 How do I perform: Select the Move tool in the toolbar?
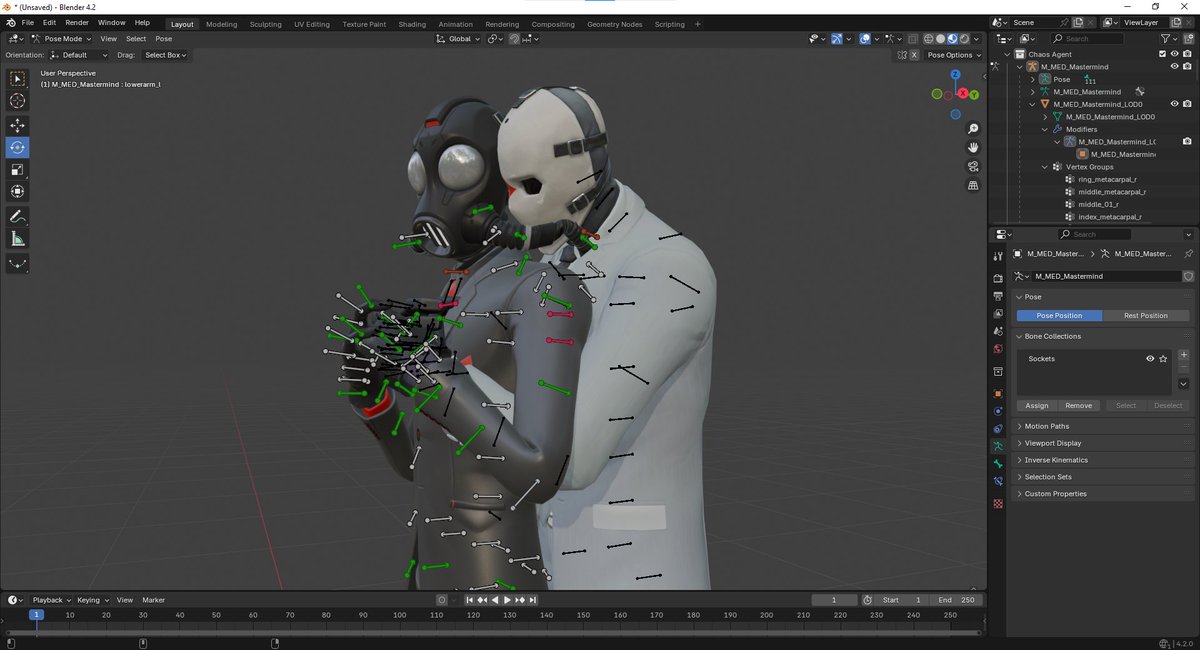[x=18, y=125]
